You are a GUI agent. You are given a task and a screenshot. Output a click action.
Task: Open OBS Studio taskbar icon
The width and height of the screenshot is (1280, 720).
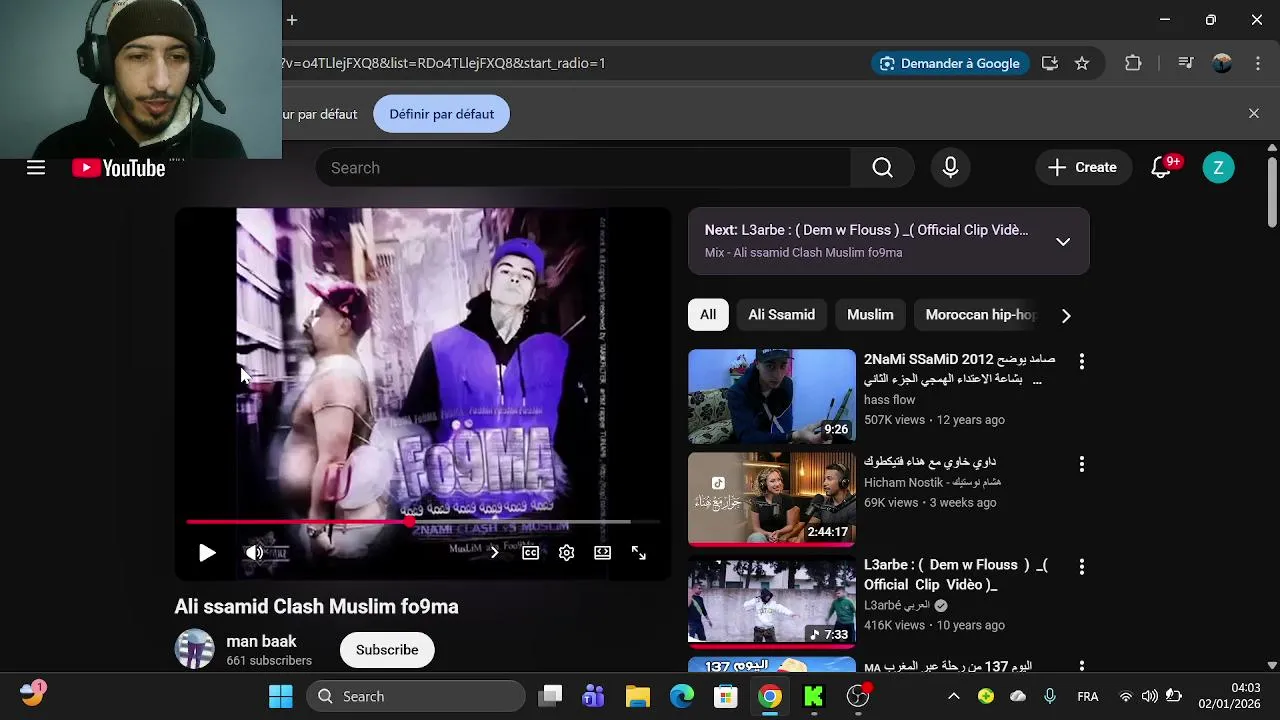click(858, 696)
